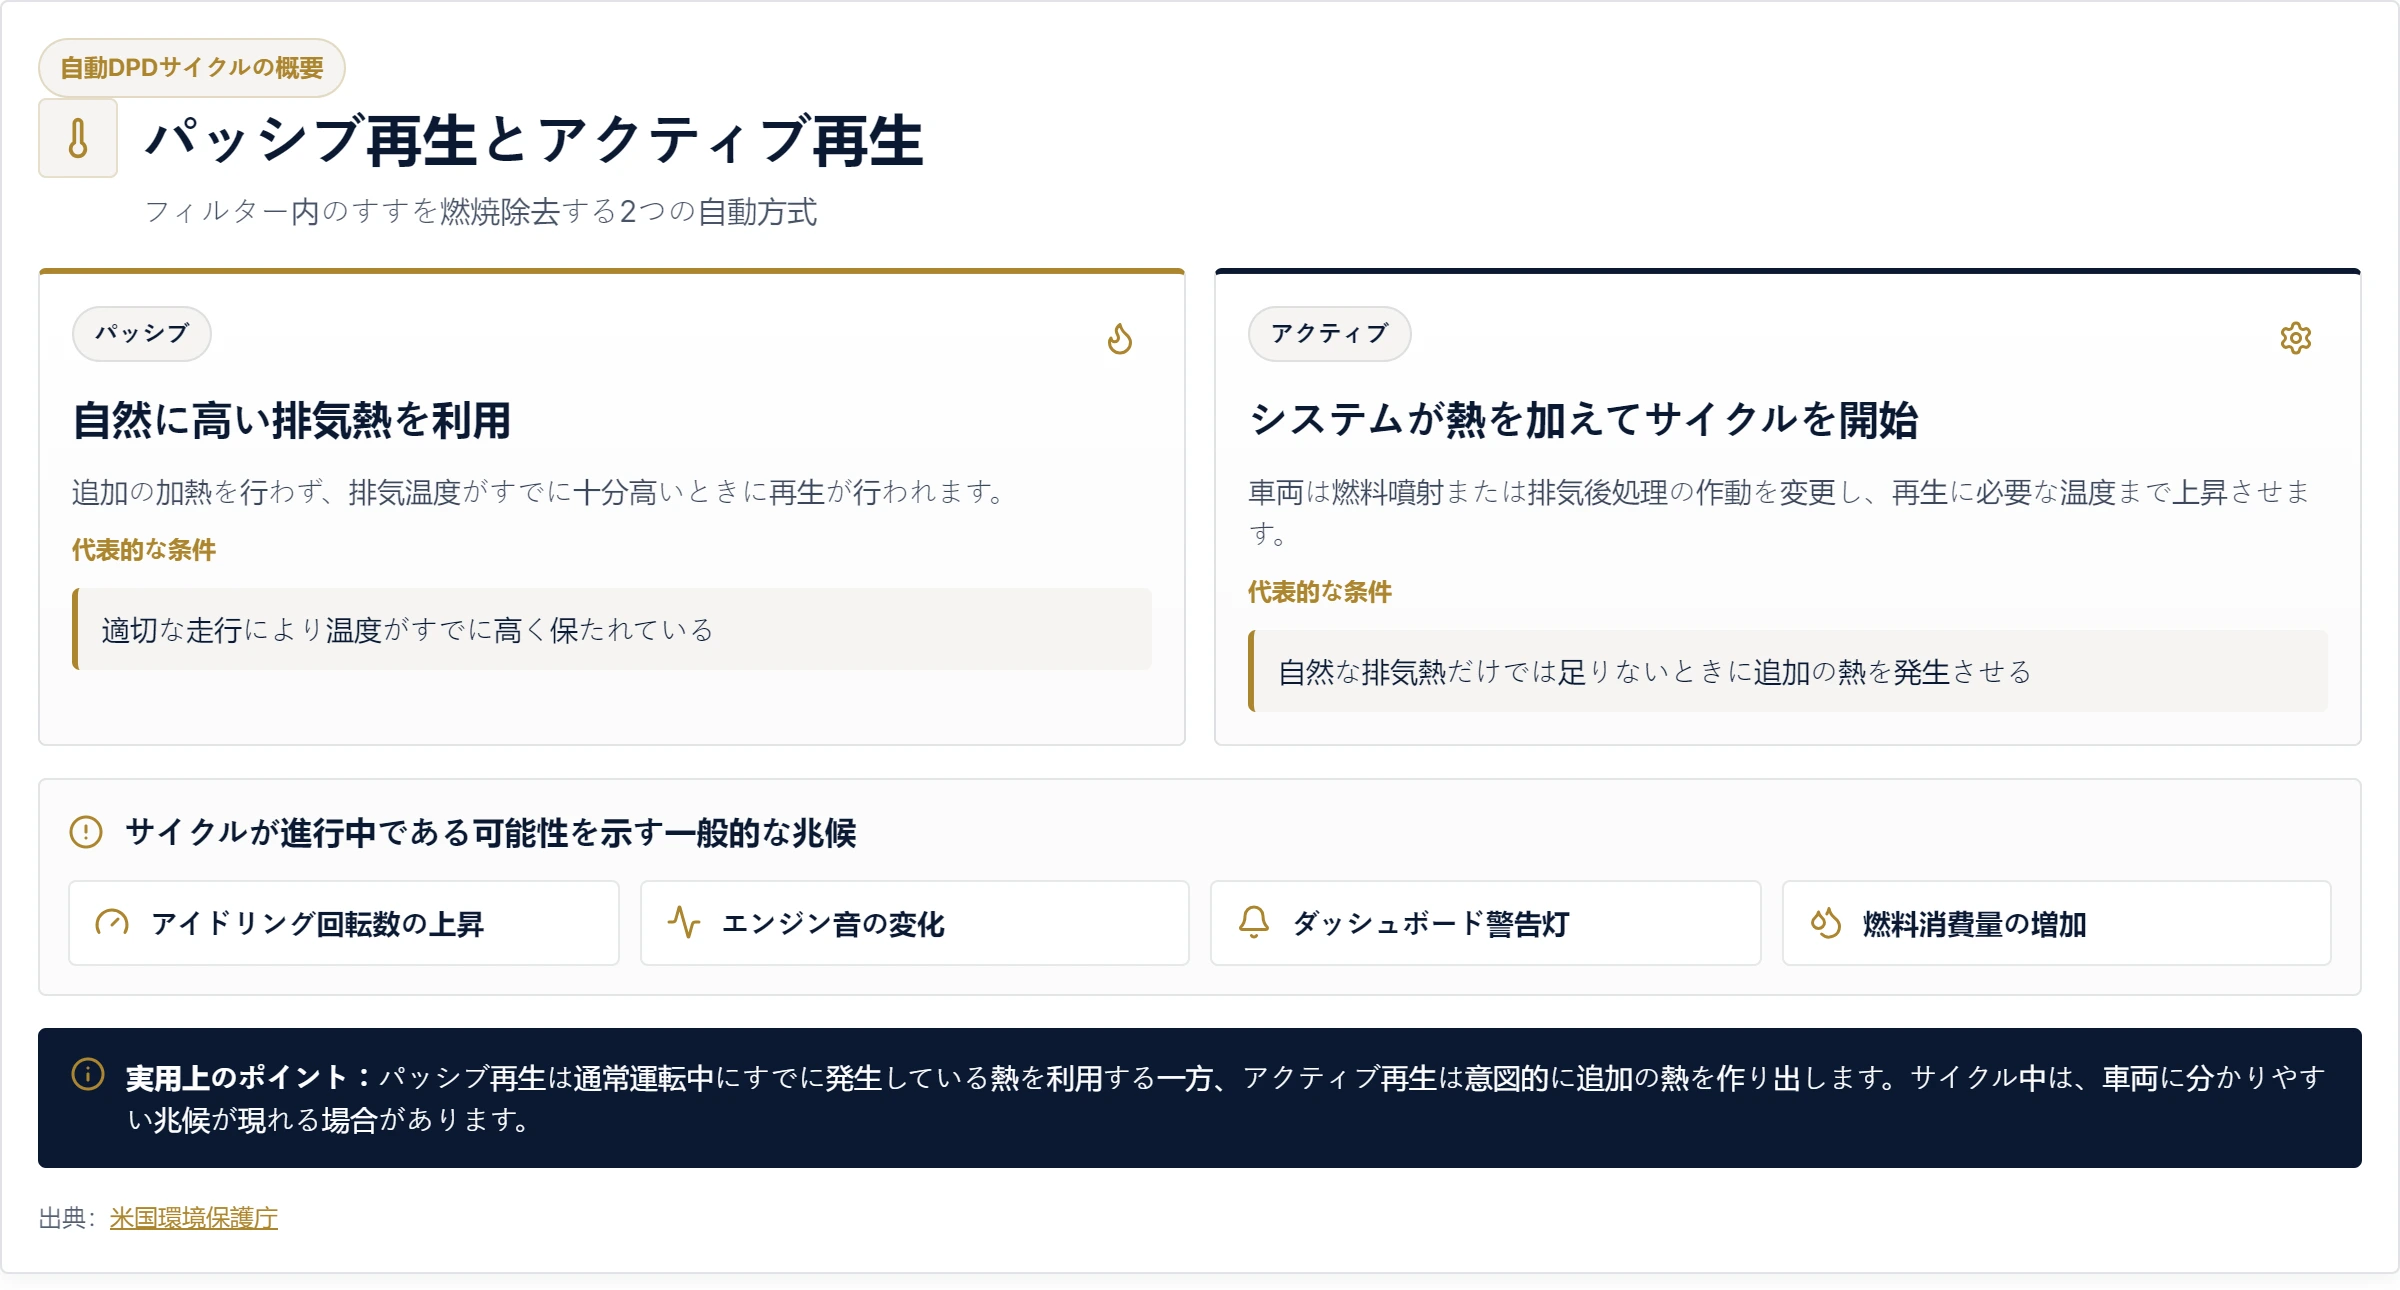Click the 出典: label in the footer
The height and width of the screenshot is (1290, 2400).
point(66,1218)
